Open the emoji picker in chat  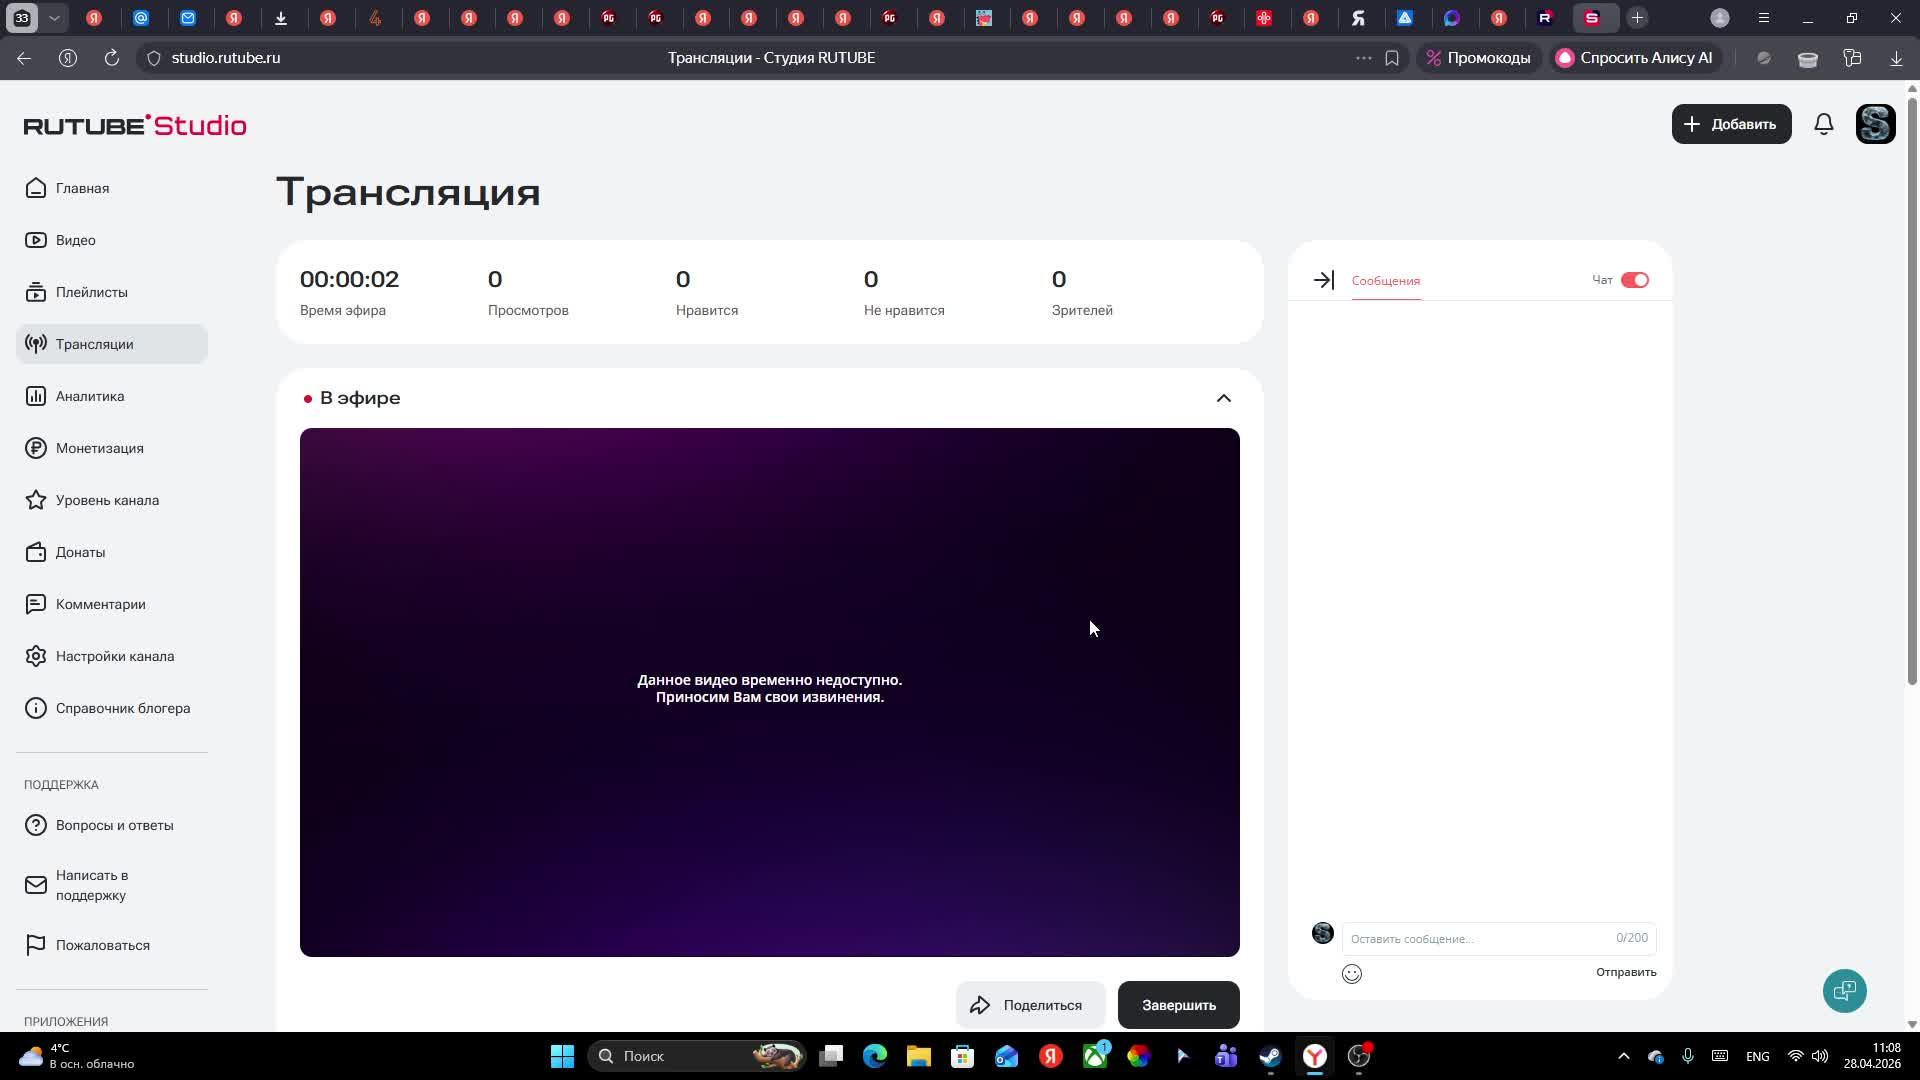(x=1351, y=973)
